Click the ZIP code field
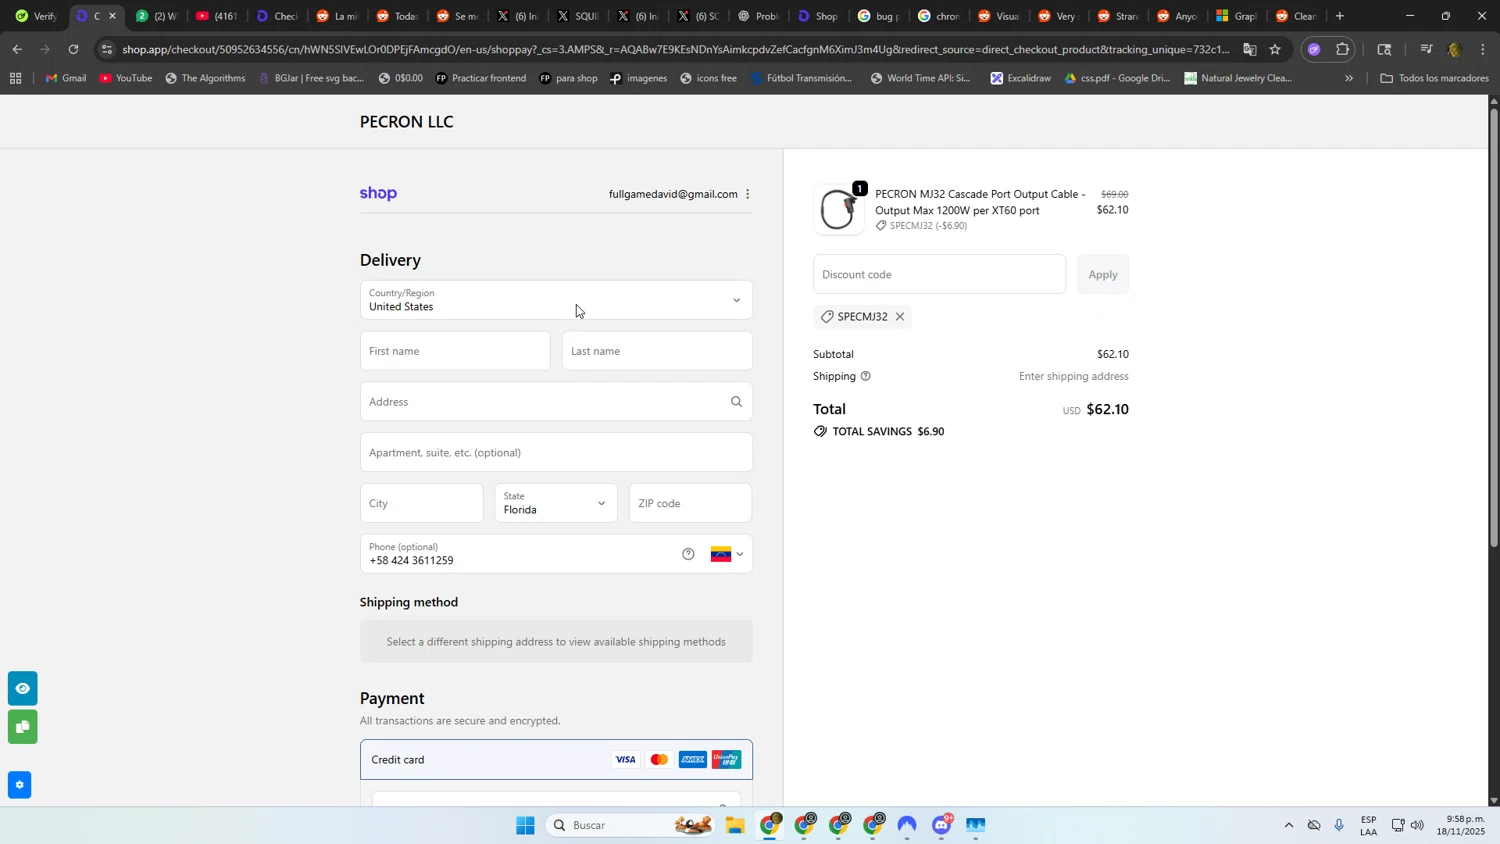This screenshot has height=844, width=1500. (x=690, y=503)
